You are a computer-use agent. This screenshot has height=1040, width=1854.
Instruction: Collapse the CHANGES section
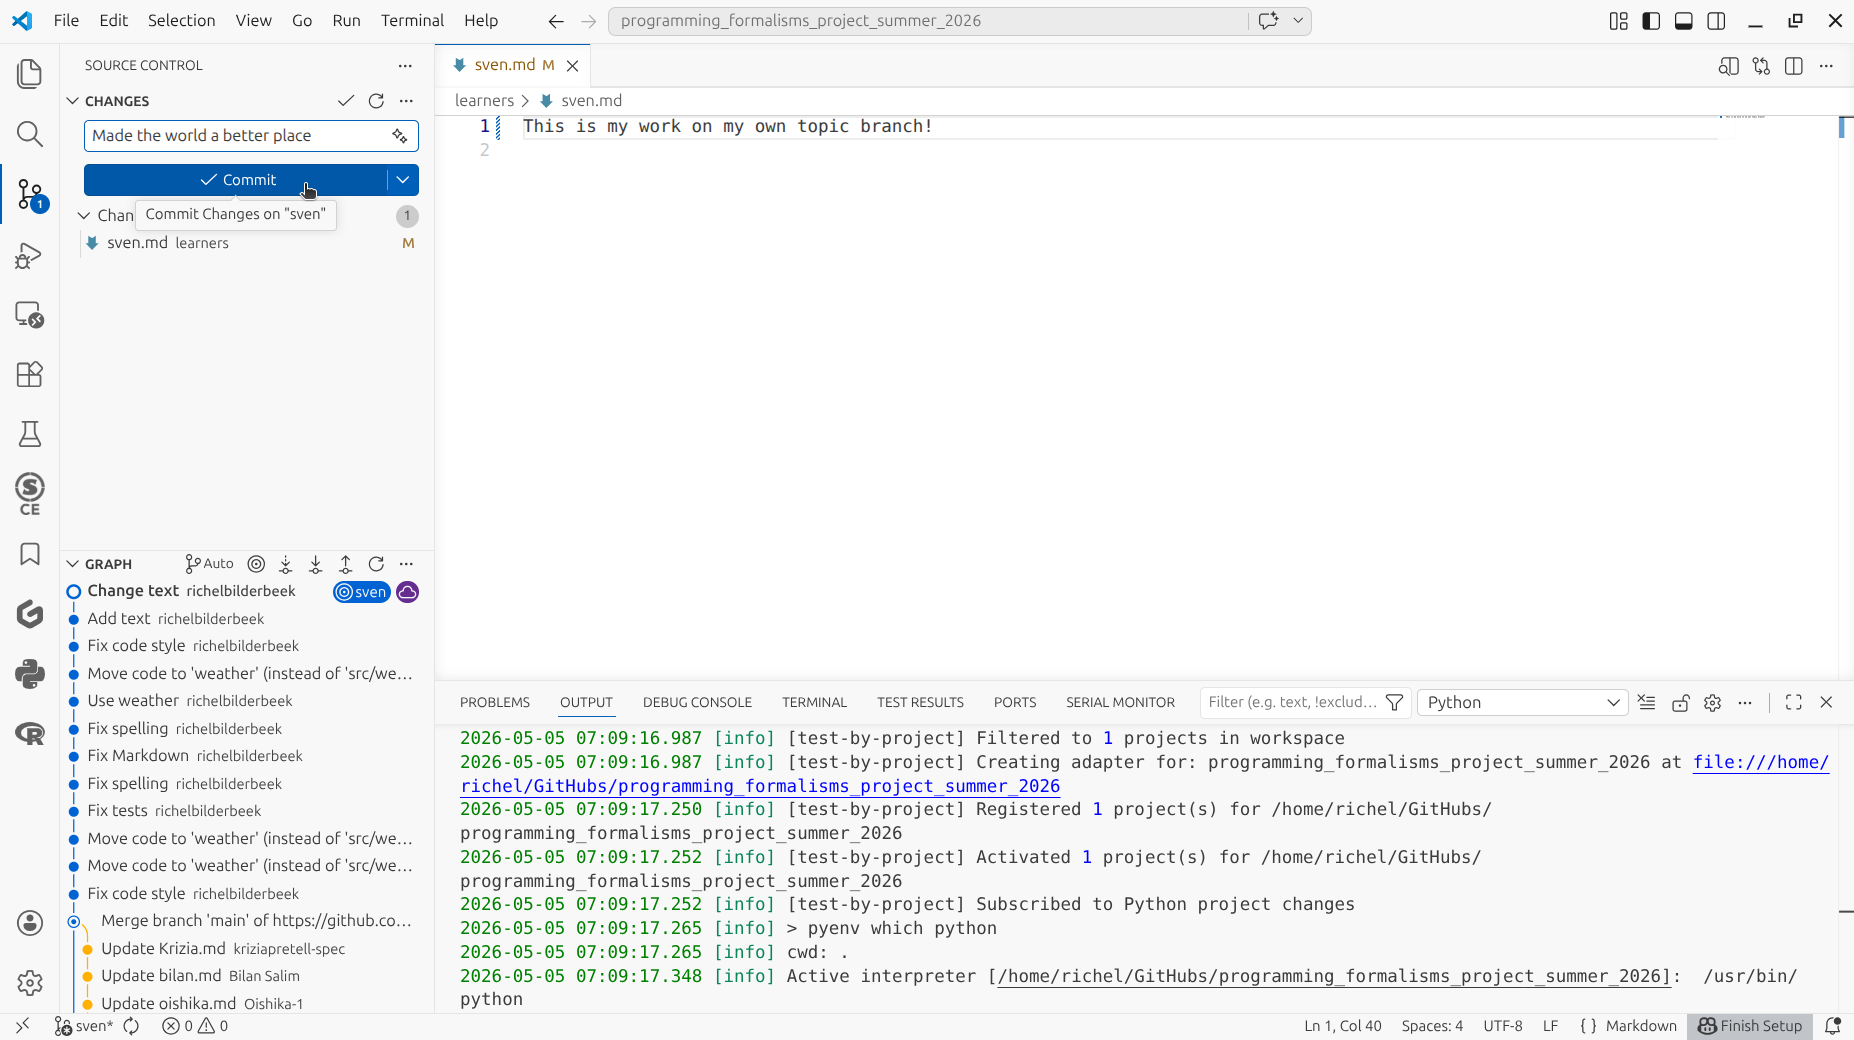click(73, 101)
